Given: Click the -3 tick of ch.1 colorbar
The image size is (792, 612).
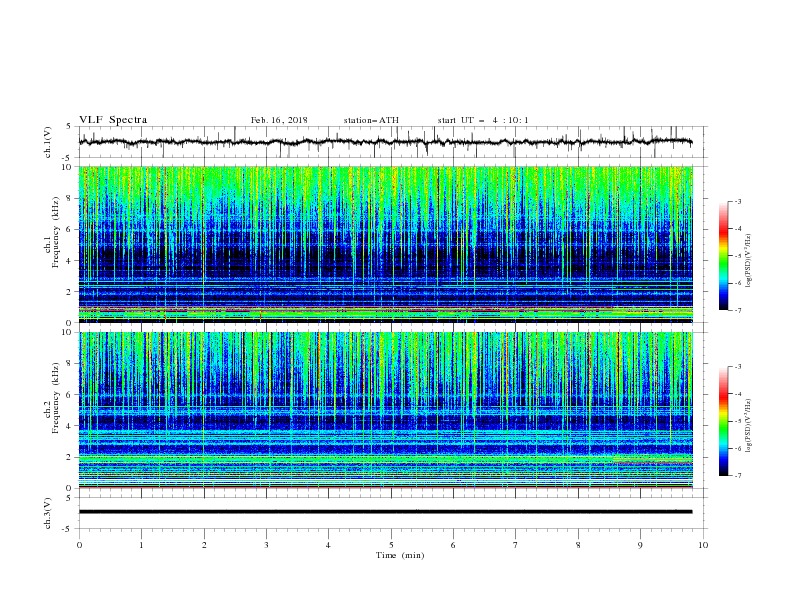Looking at the screenshot, I should click(x=737, y=201).
